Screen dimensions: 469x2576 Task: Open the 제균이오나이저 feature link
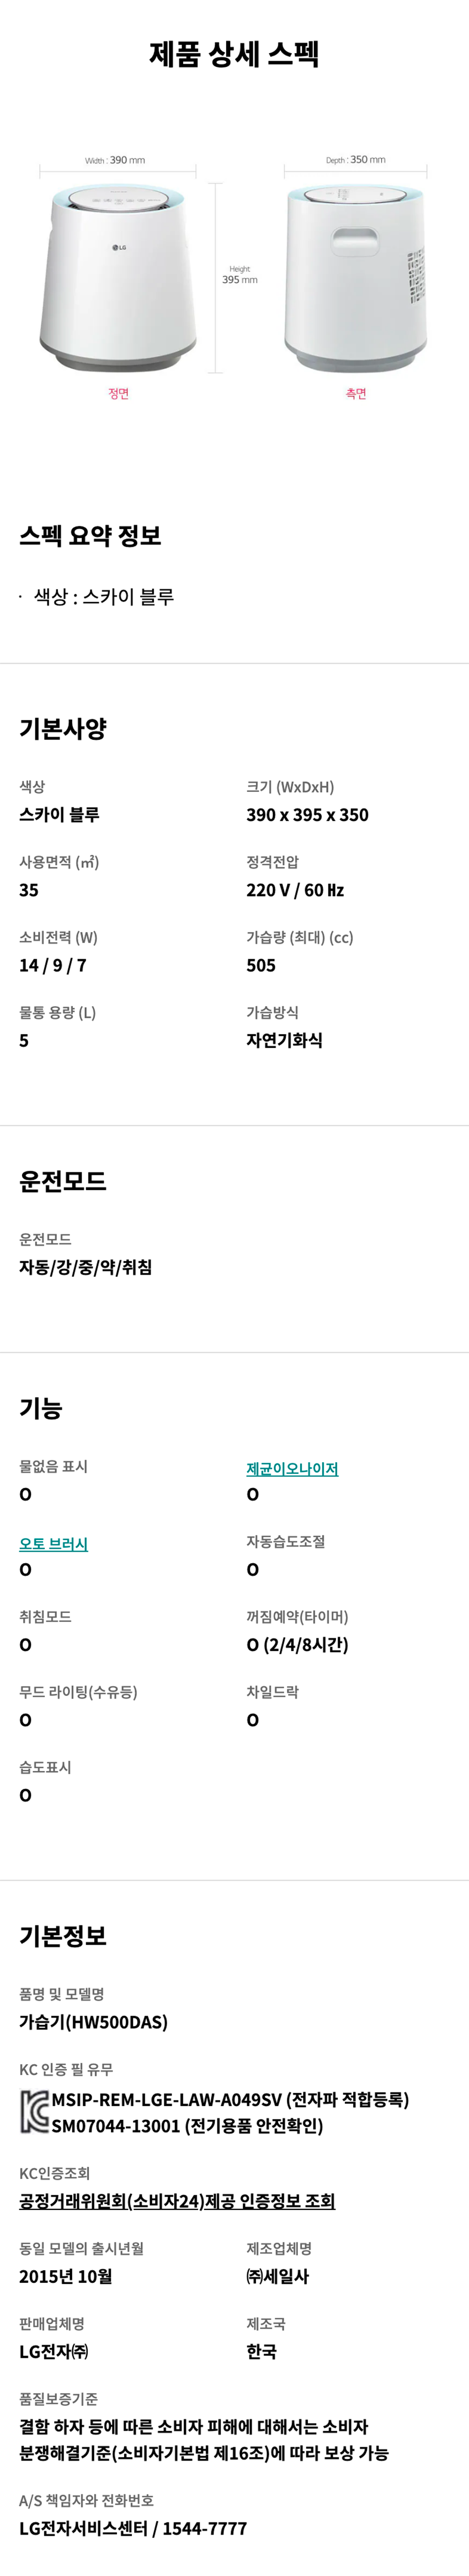[x=292, y=1468]
